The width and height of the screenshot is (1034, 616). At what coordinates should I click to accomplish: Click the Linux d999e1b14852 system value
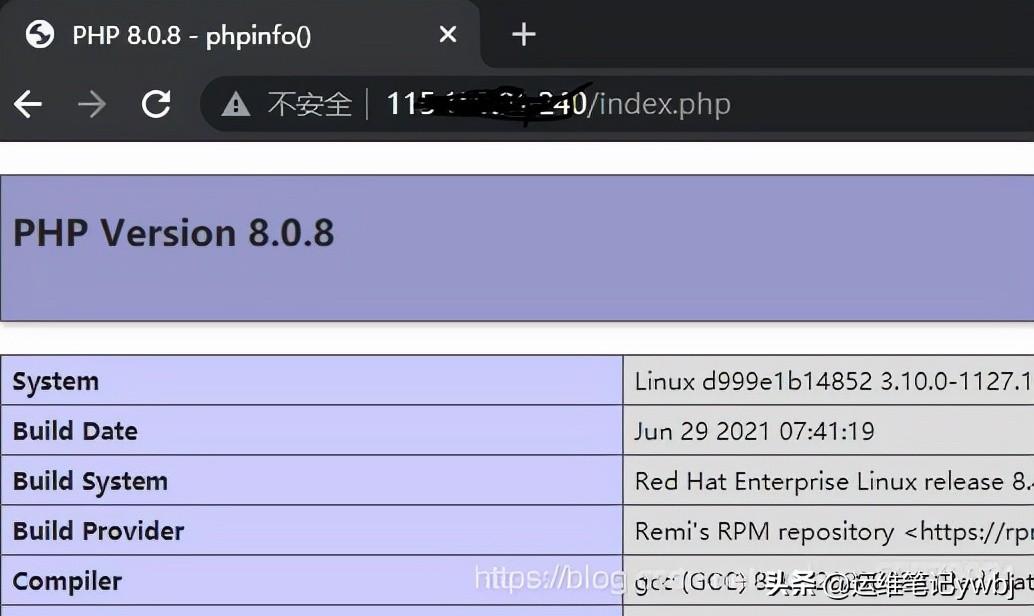[834, 381]
